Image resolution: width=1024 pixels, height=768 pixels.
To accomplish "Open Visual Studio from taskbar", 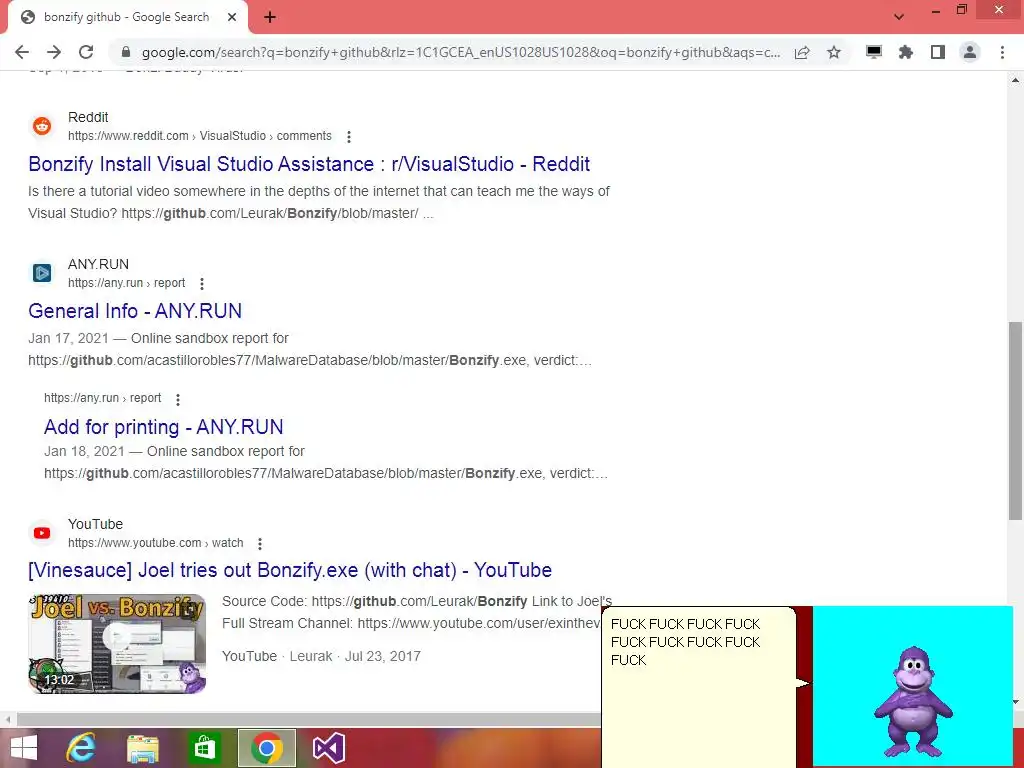I will point(328,748).
